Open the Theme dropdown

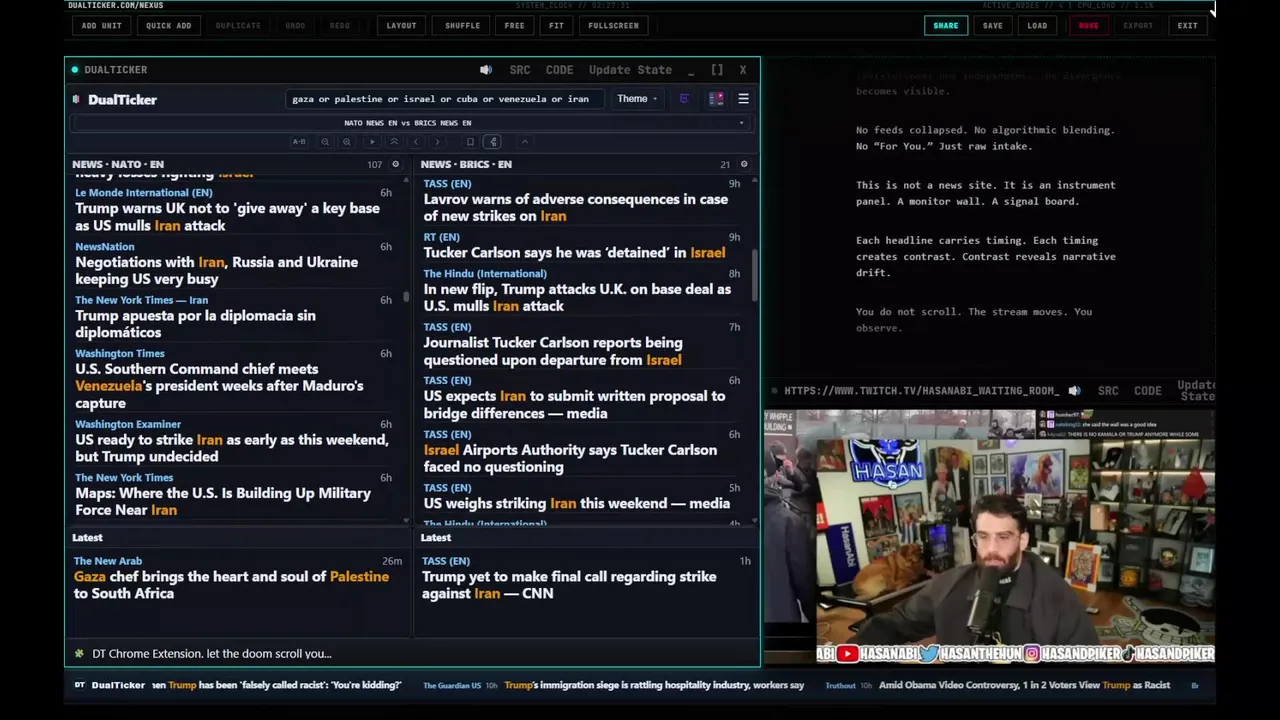[x=637, y=99]
